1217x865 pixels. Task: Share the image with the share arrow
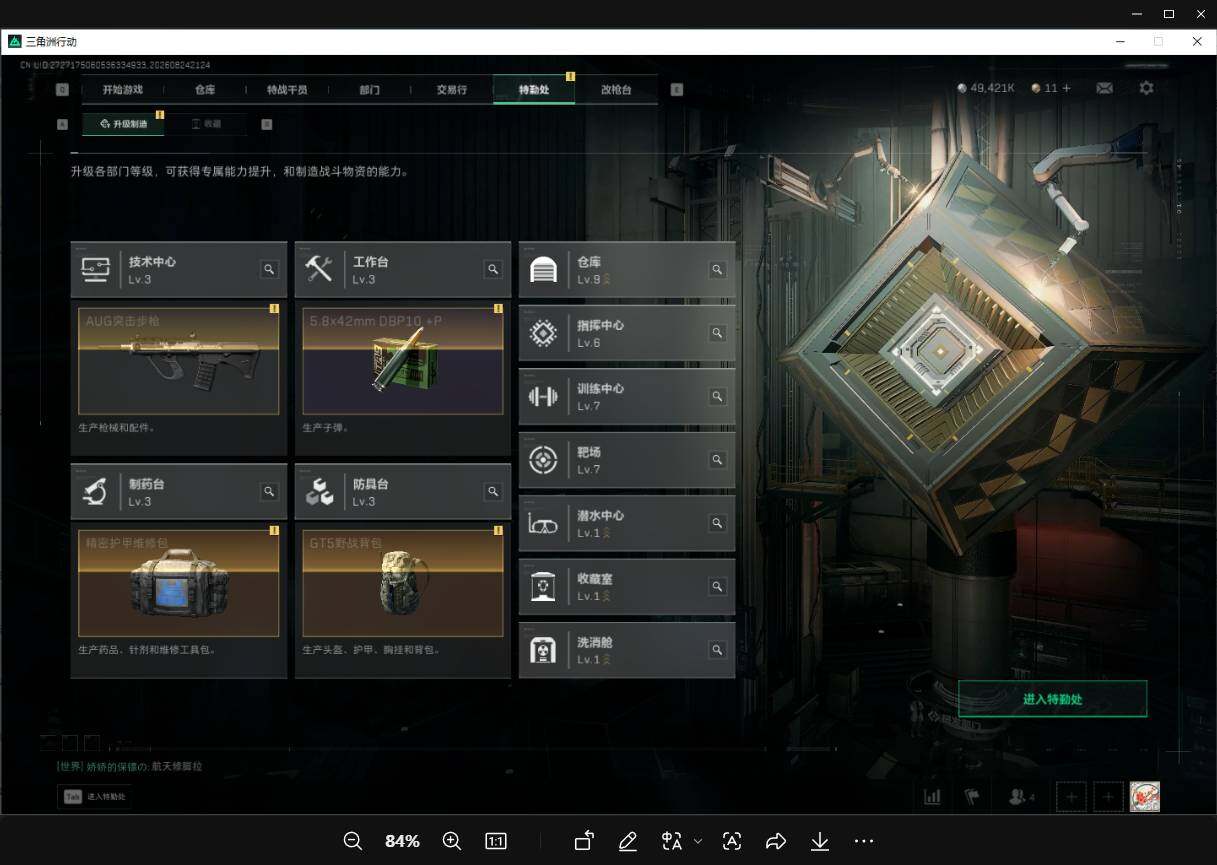point(776,841)
